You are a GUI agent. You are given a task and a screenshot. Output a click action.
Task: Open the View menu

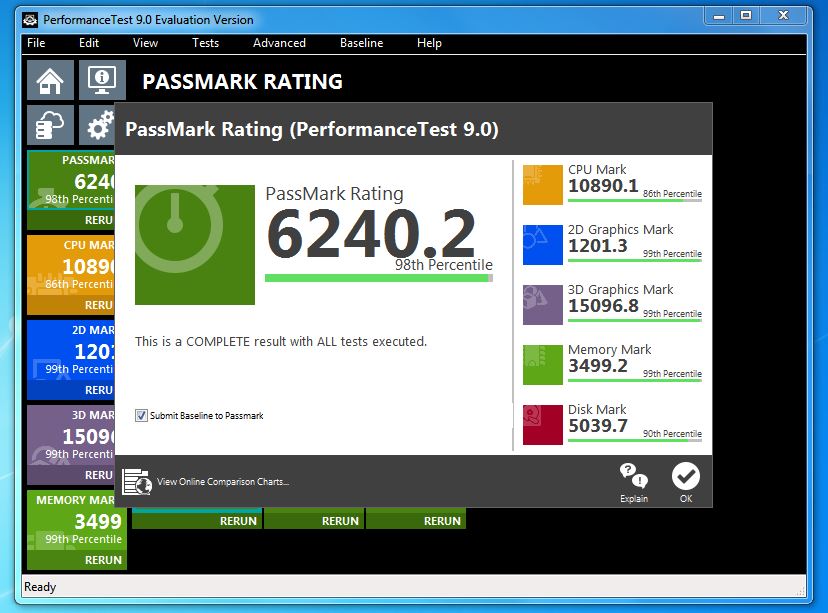click(145, 43)
